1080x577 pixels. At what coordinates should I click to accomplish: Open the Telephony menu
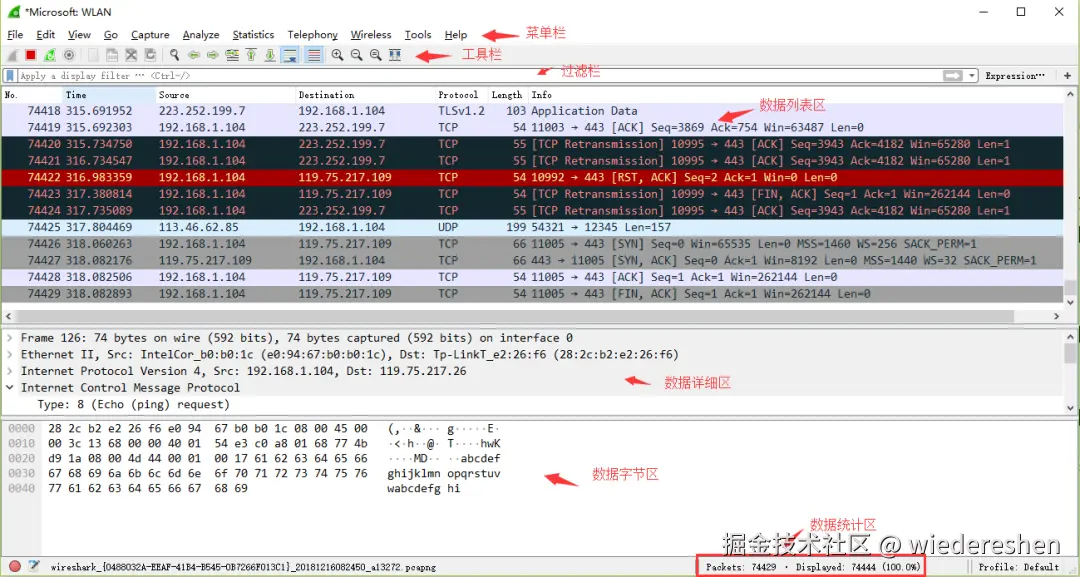(x=313, y=34)
